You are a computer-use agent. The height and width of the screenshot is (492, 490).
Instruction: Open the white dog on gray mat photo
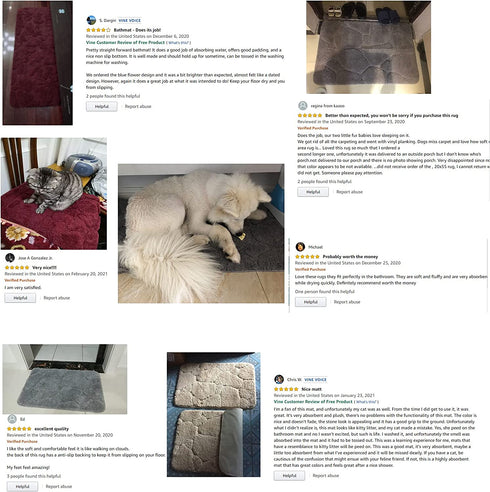[x=201, y=233]
